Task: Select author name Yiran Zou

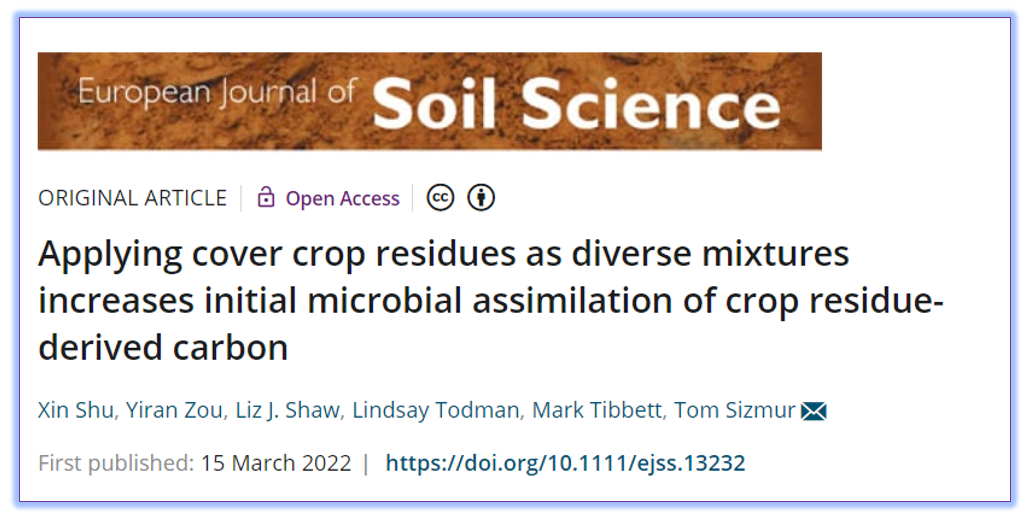Action: click(x=174, y=410)
